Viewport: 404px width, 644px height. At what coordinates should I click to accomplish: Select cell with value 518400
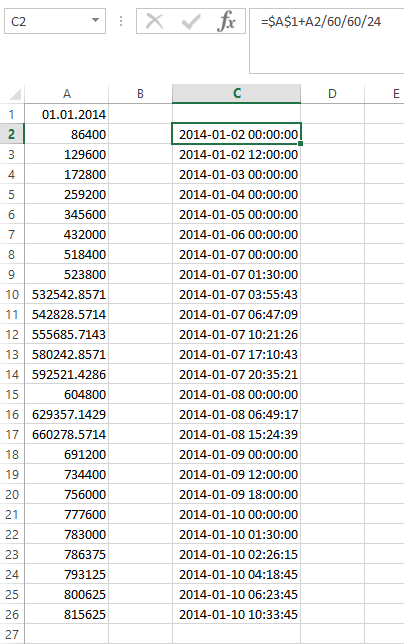[67, 254]
